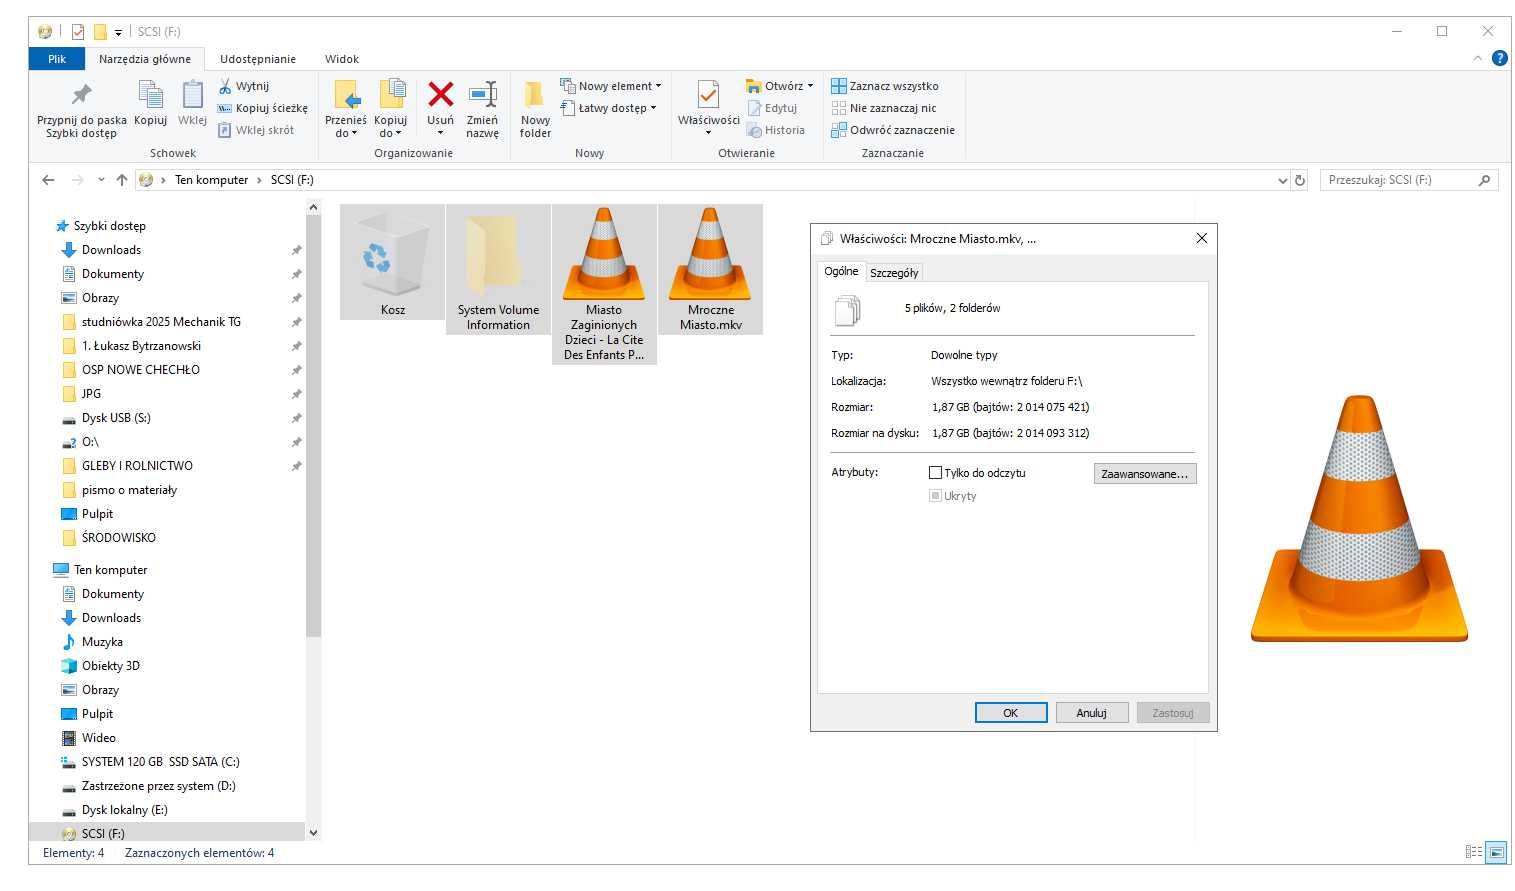
Task: Click the Wklej paste icon
Action: 192,94
